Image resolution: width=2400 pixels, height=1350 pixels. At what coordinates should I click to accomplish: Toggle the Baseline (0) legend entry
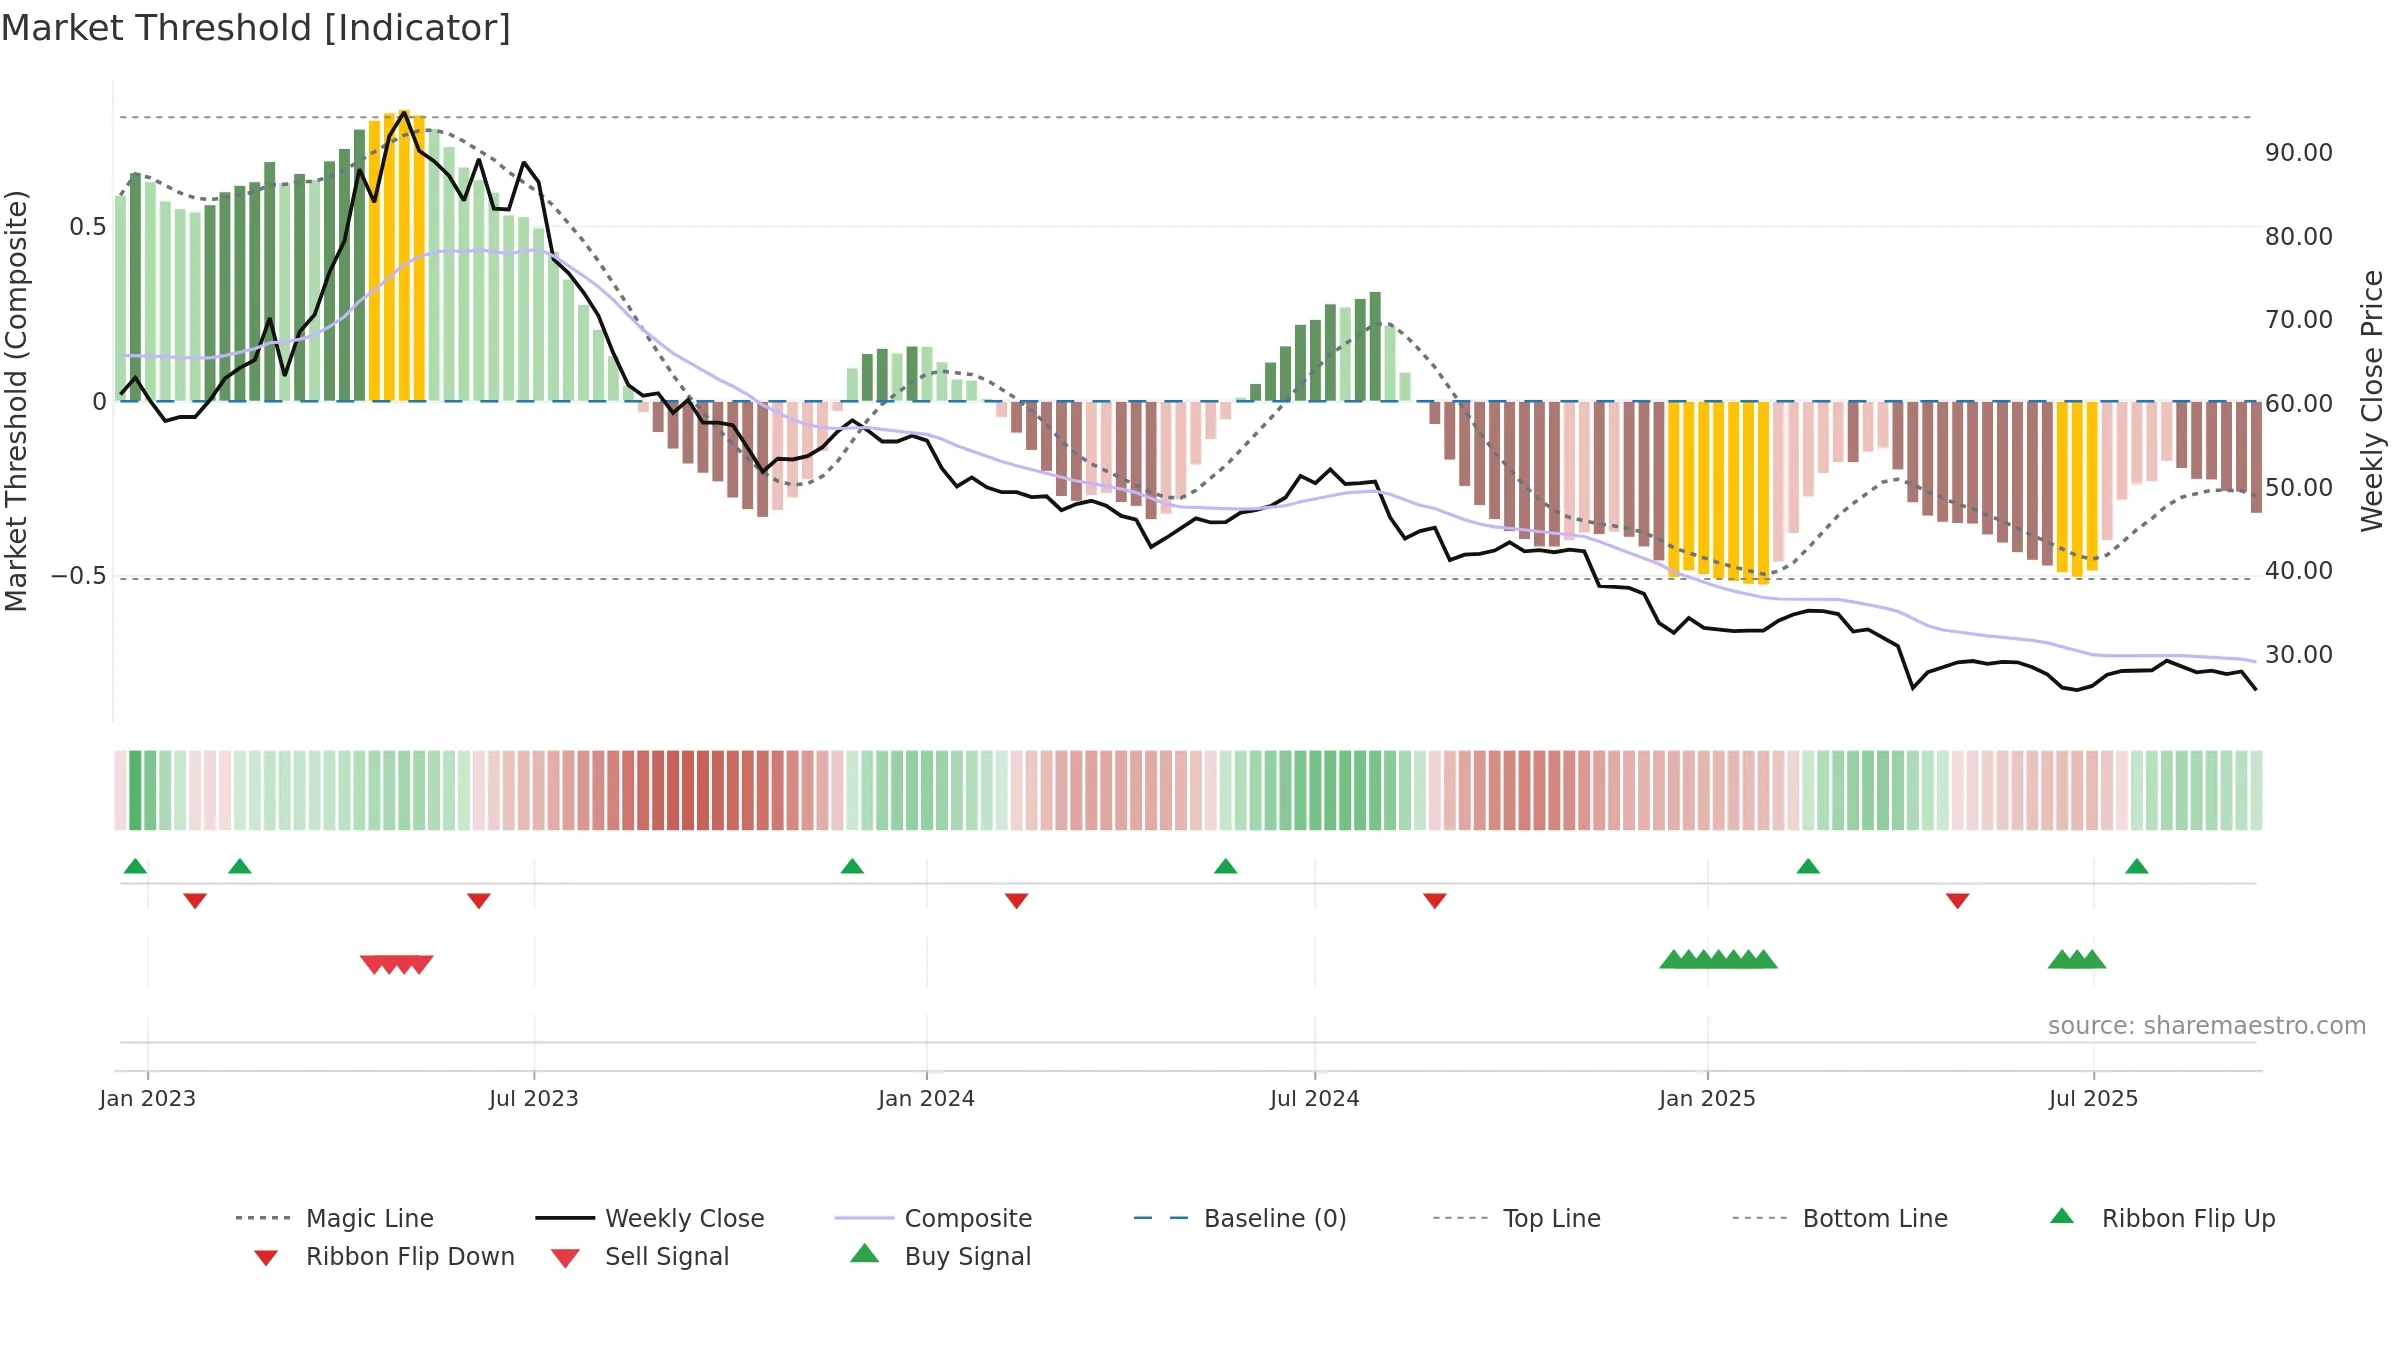coord(1240,1218)
